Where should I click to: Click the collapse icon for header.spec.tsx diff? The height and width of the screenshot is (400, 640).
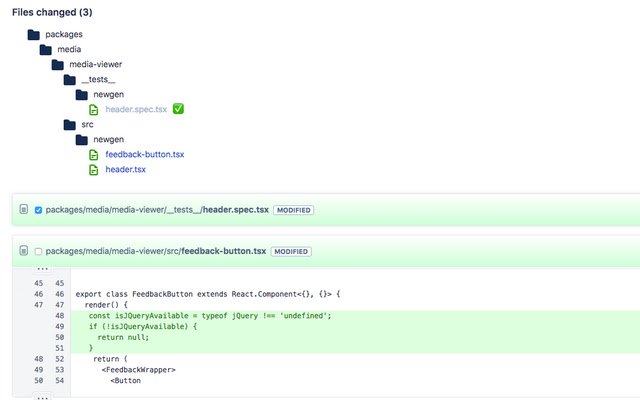coord(24,209)
